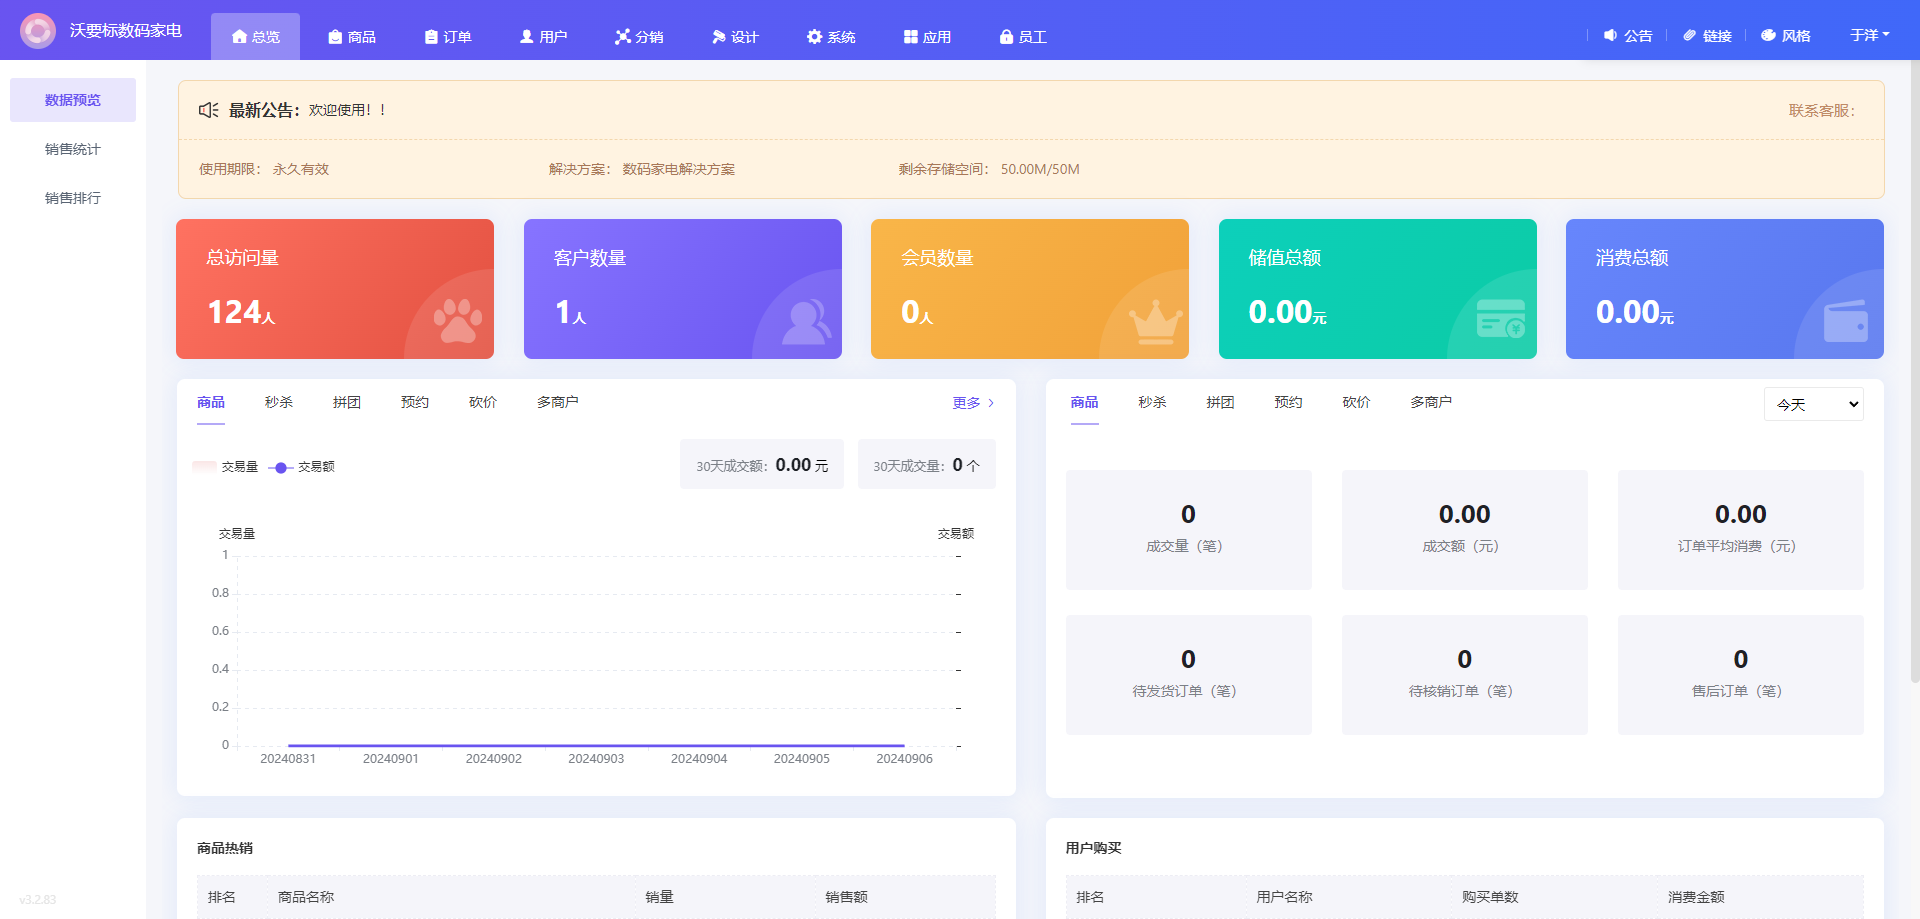Select 商品 tab in today stats panel

point(1084,402)
